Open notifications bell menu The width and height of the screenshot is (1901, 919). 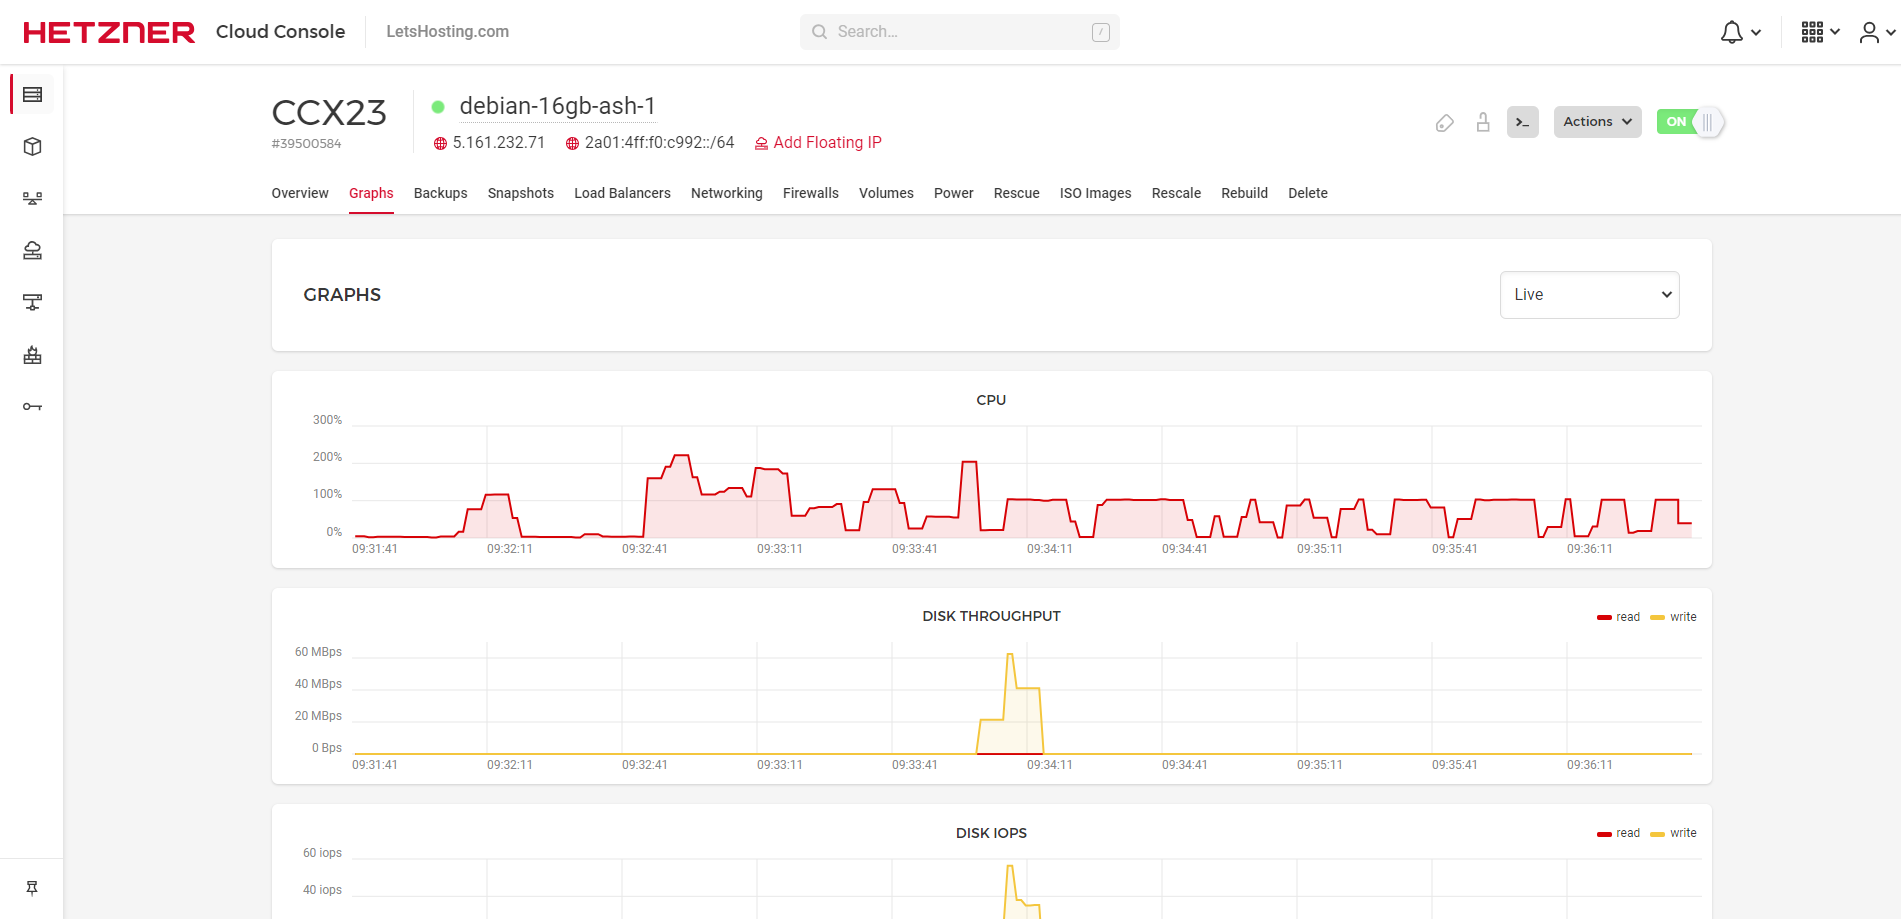[1740, 33]
